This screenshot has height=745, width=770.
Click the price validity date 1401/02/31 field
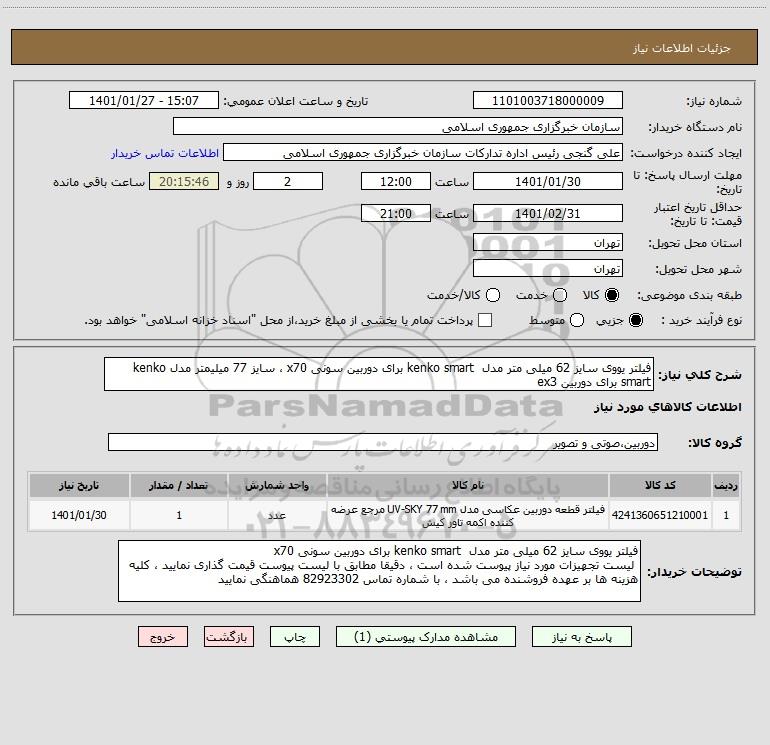548,213
